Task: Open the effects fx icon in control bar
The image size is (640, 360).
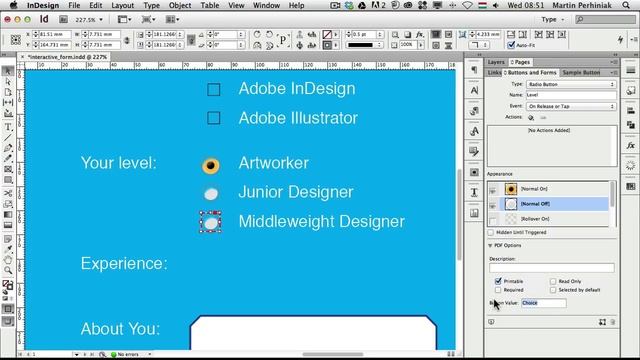Action: click(420, 35)
